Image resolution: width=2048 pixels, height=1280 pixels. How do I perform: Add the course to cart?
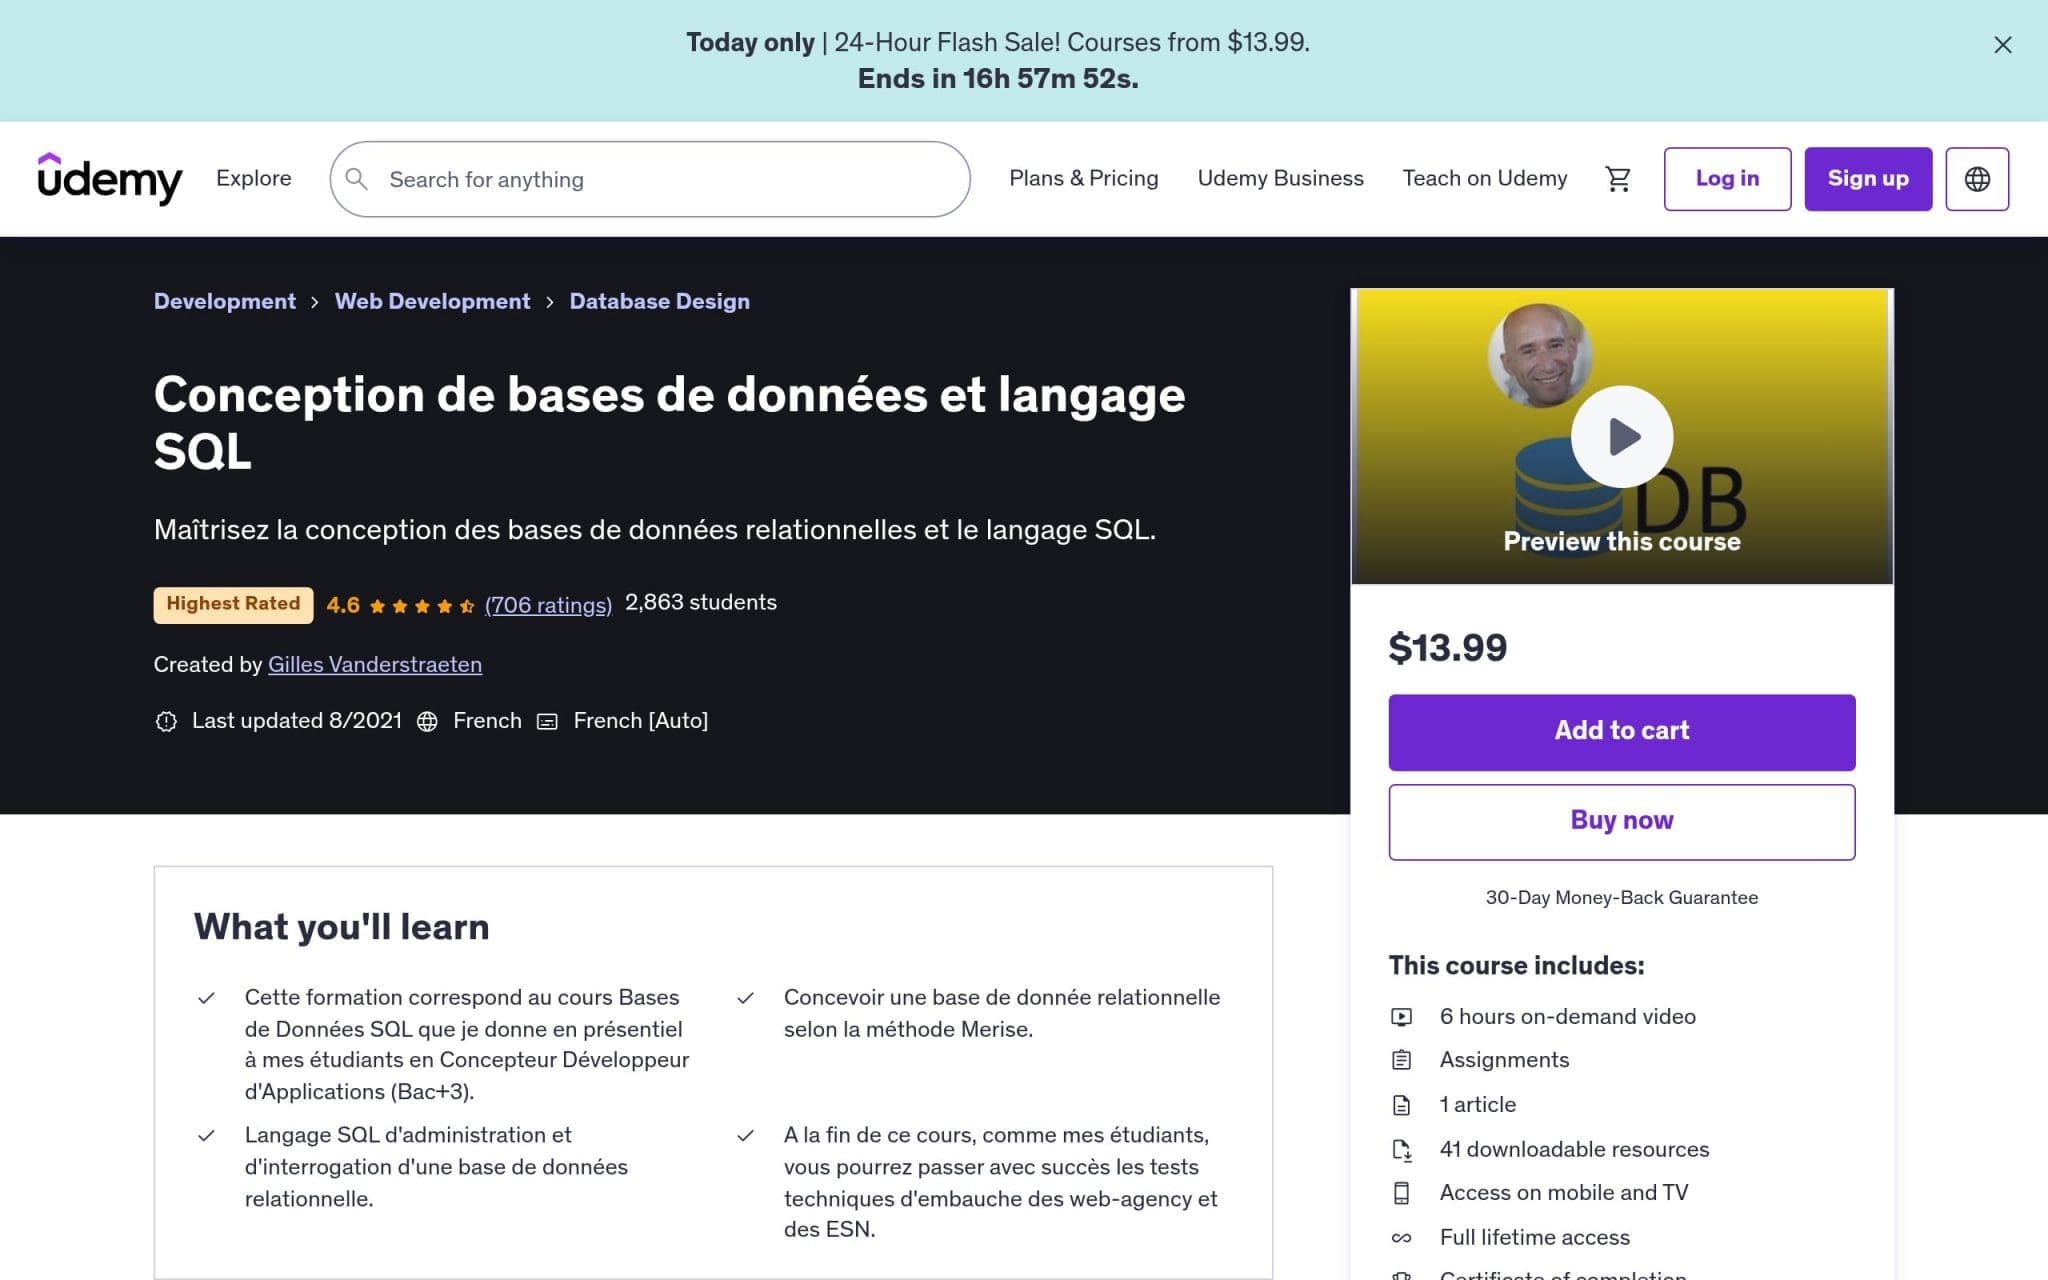coord(1622,732)
